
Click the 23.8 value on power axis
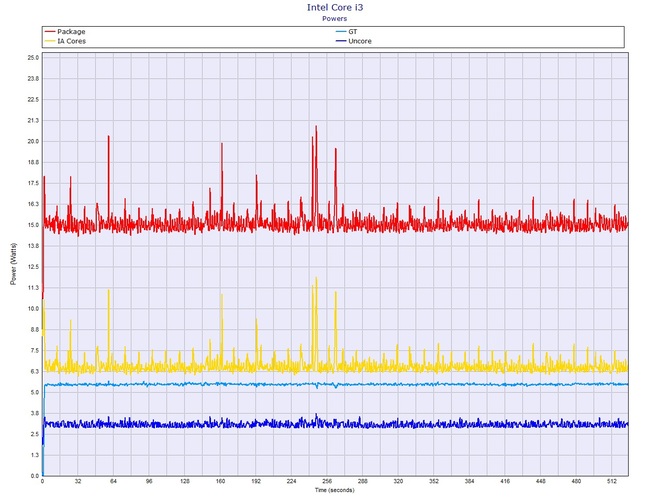pyautogui.click(x=33, y=79)
